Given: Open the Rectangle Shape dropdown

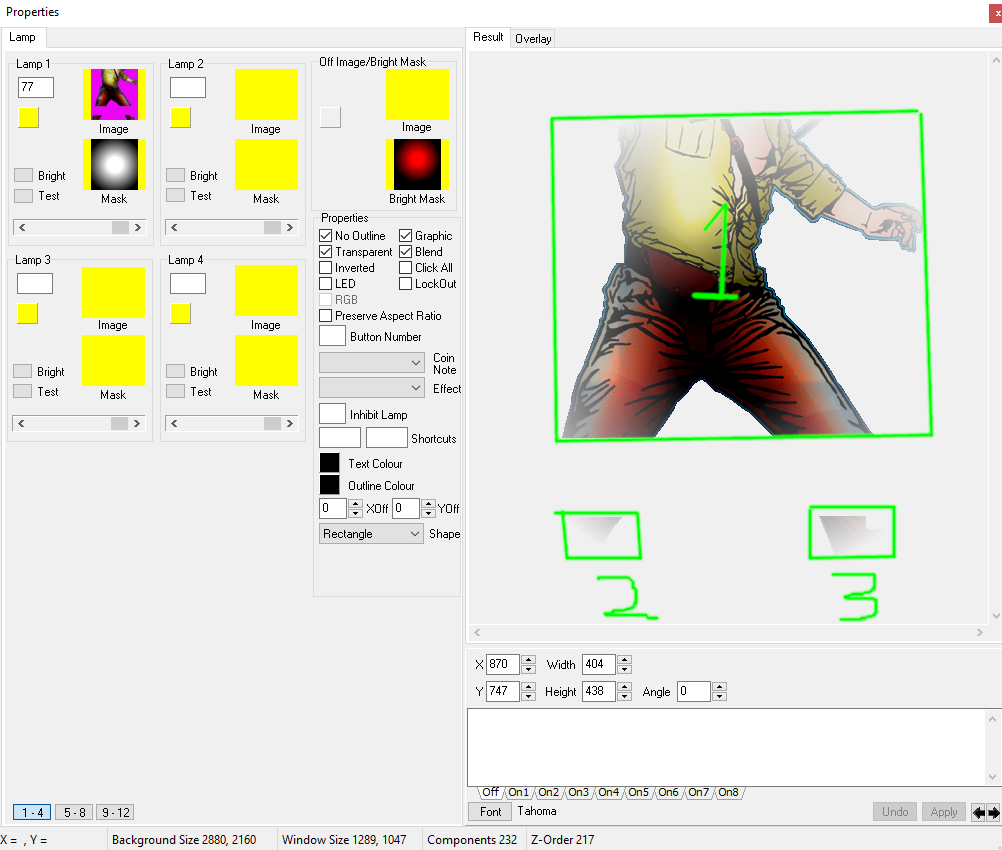Looking at the screenshot, I should click(371, 534).
